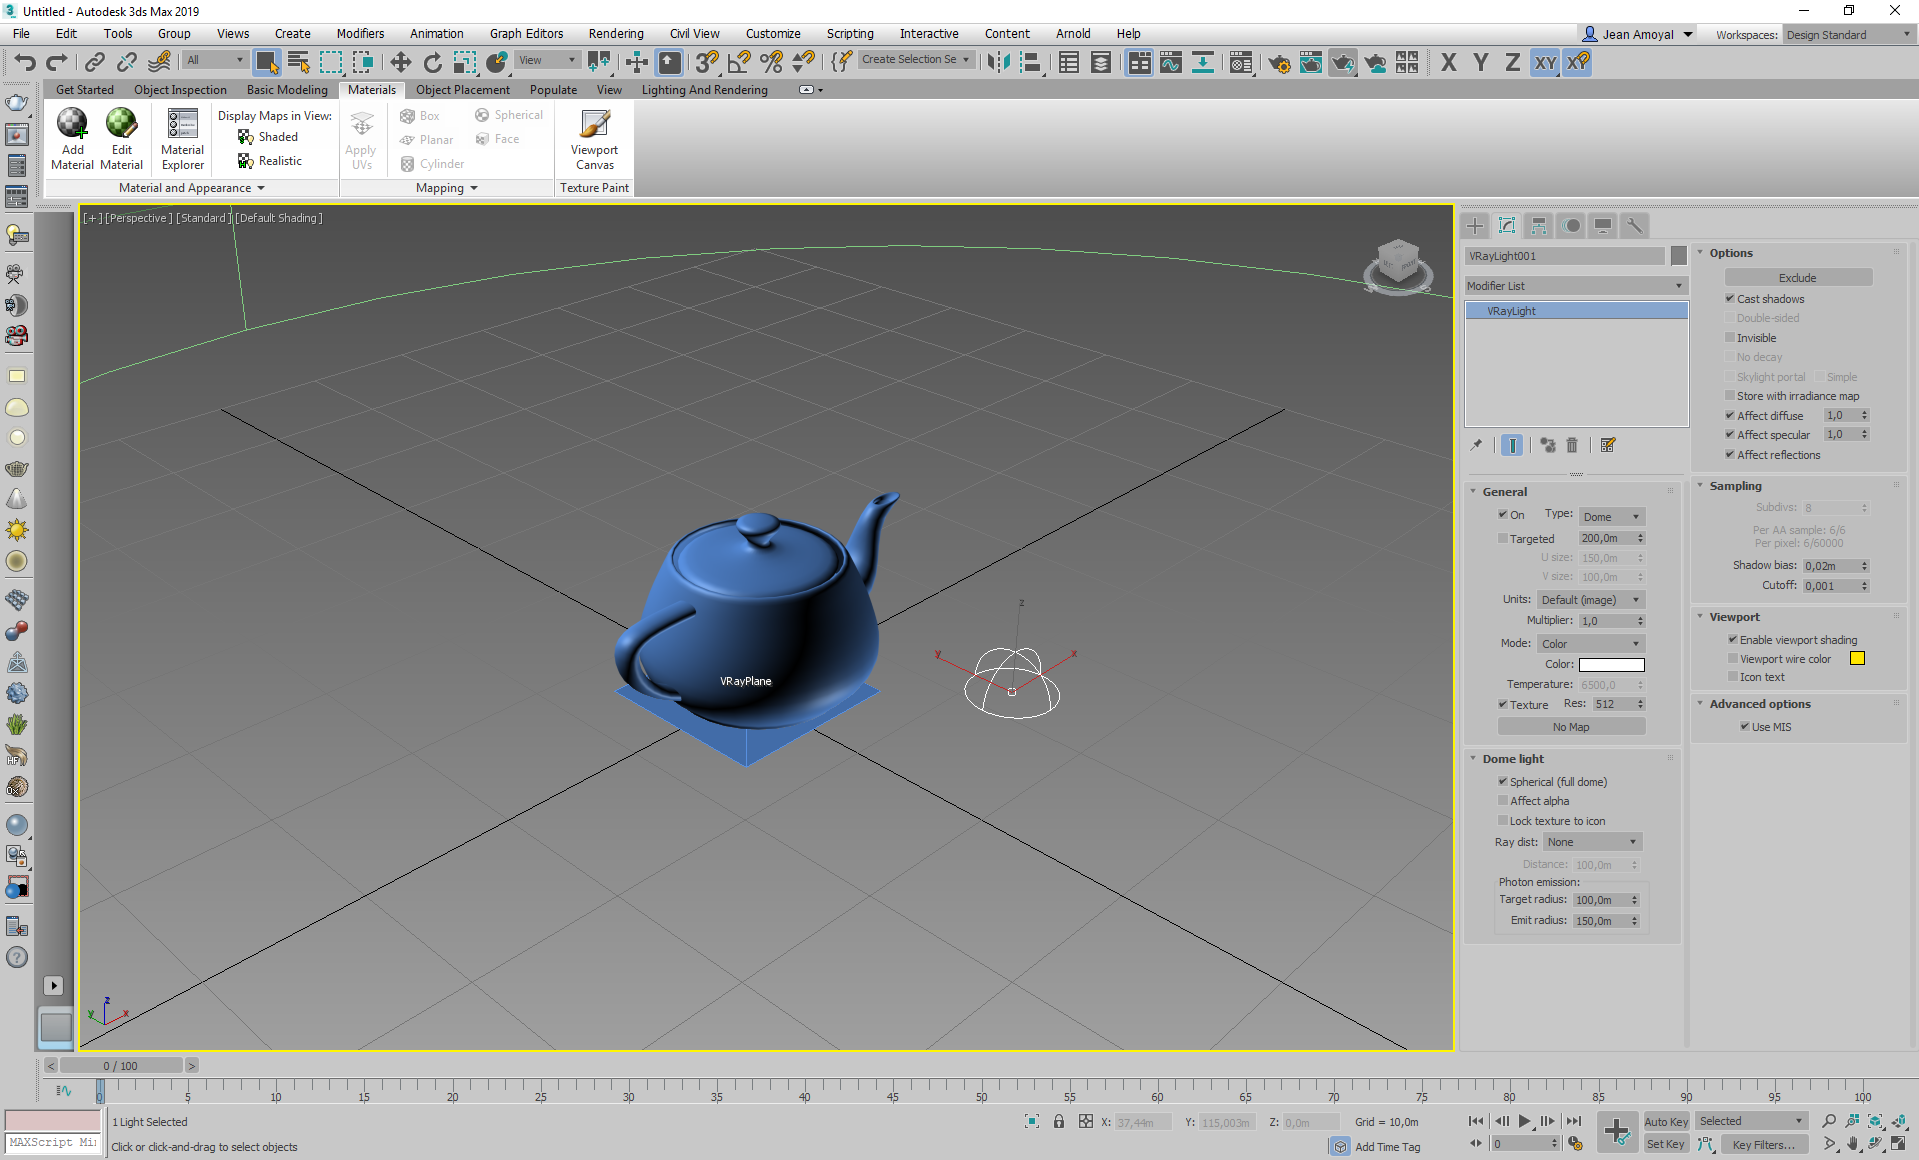
Task: Open Key Filters dialog
Action: pos(1764,1145)
